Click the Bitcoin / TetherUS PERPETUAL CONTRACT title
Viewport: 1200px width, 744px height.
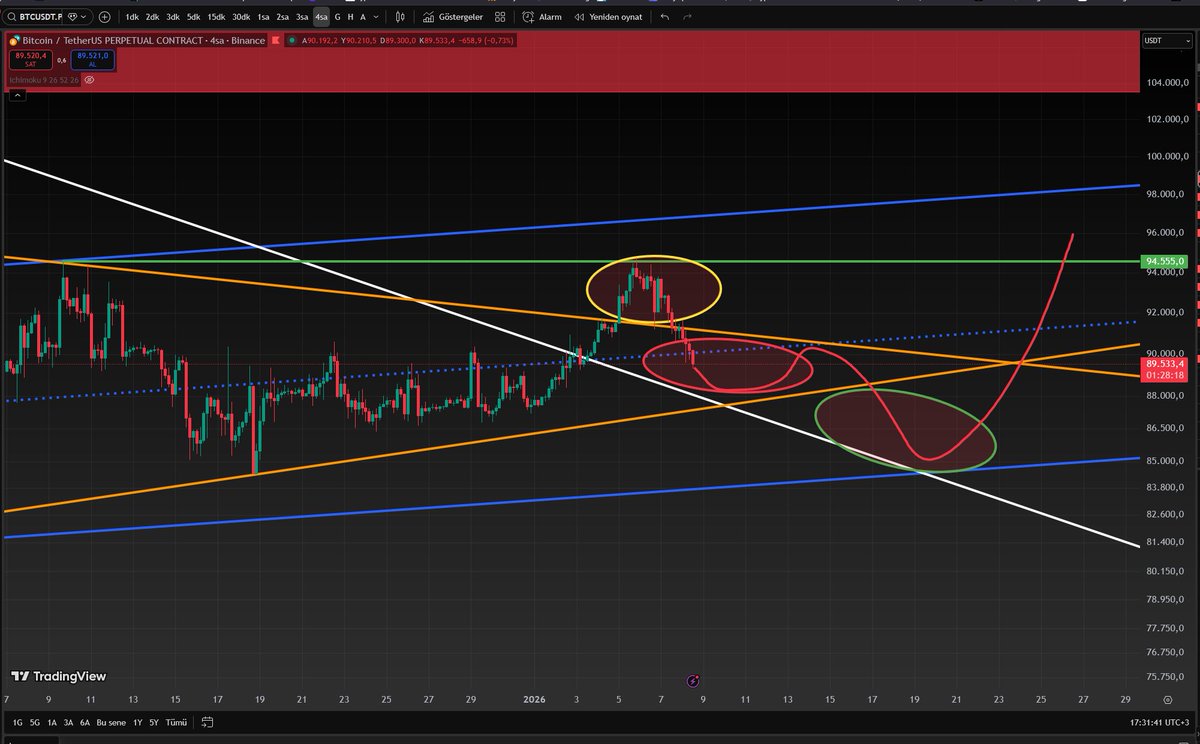145,40
